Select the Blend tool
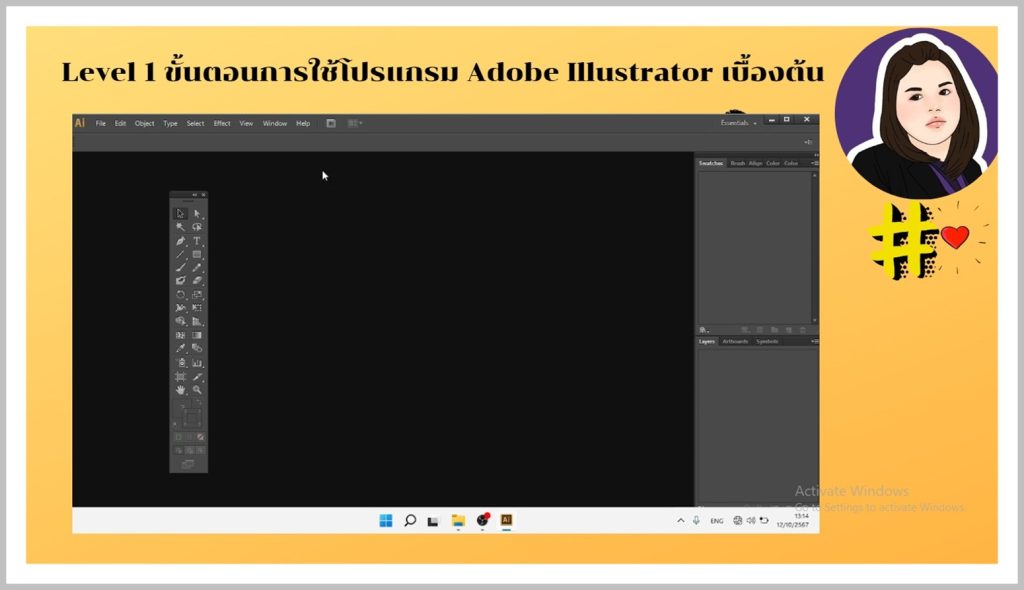This screenshot has height=590, width=1024. coord(197,348)
